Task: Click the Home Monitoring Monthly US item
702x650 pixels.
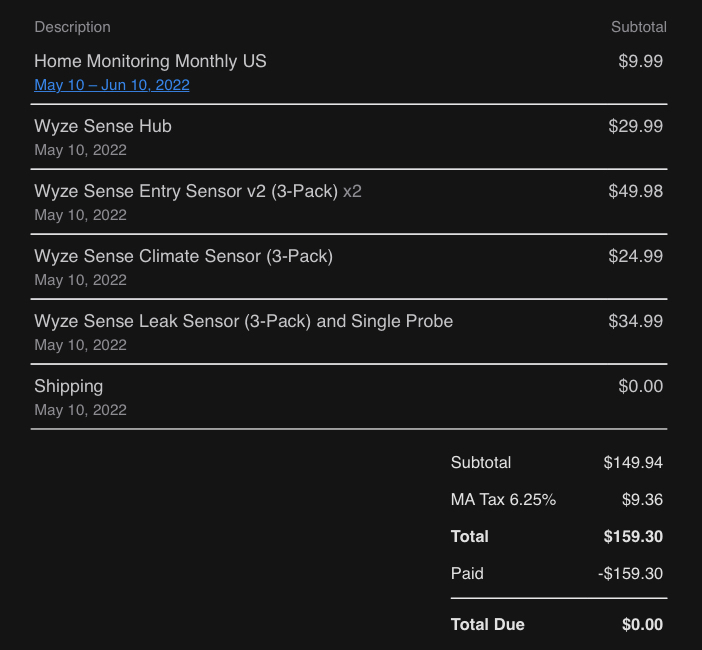Action: [150, 61]
